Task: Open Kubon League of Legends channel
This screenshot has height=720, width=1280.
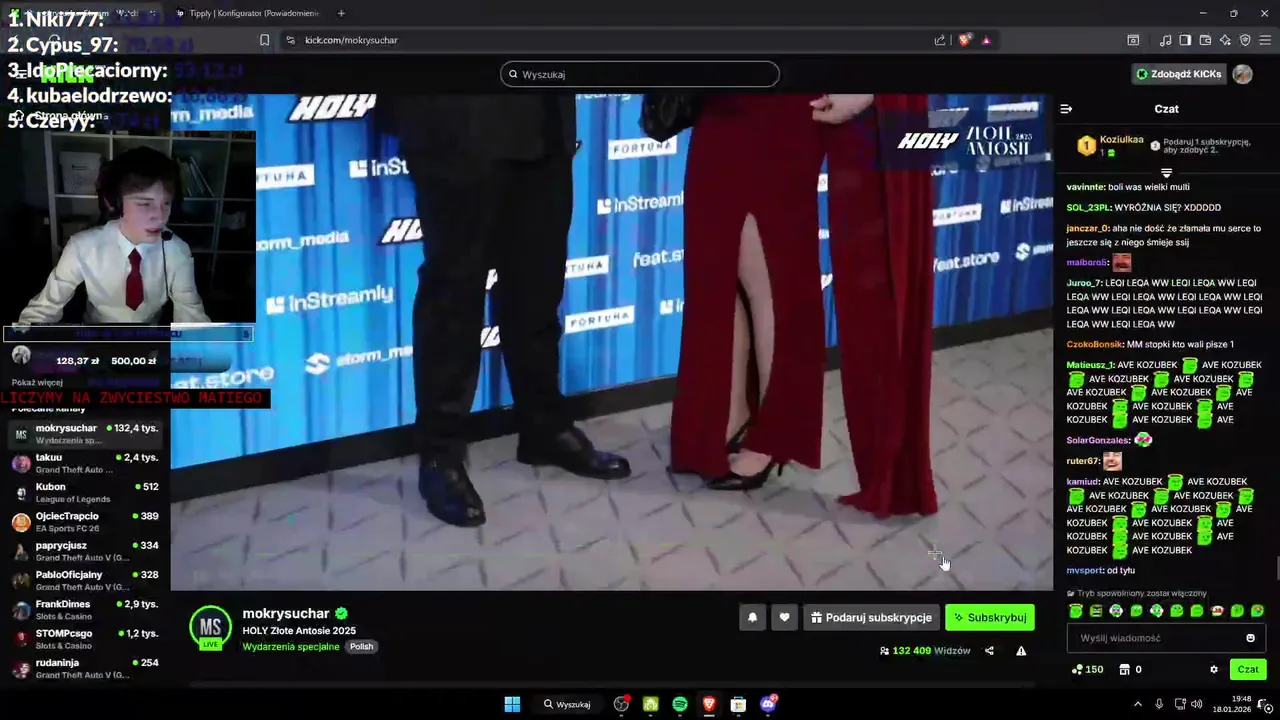Action: click(85, 493)
